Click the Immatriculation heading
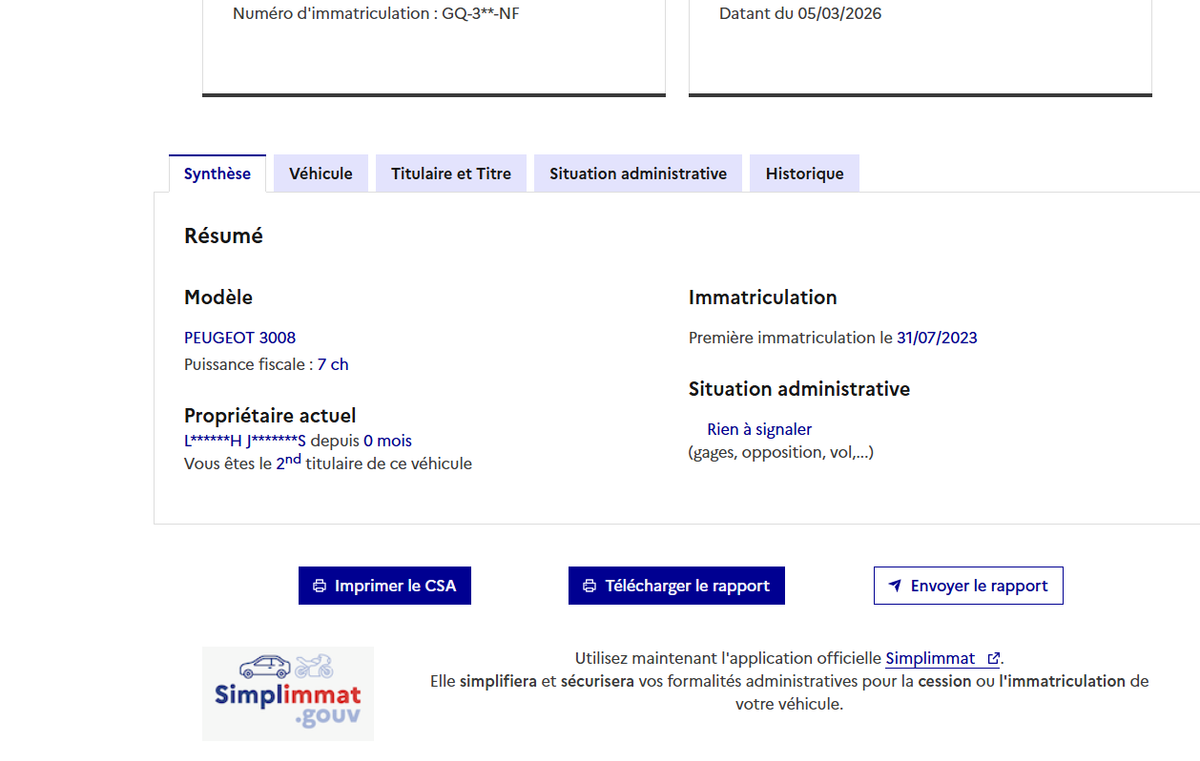 [x=763, y=297]
